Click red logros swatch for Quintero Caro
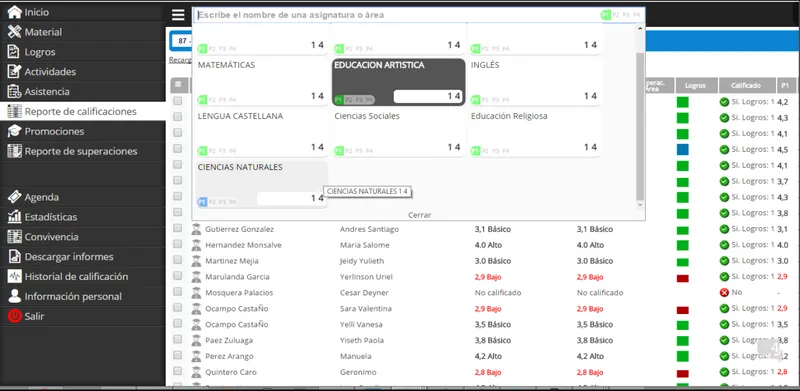Screen dimensions: 800x391 click(682, 374)
